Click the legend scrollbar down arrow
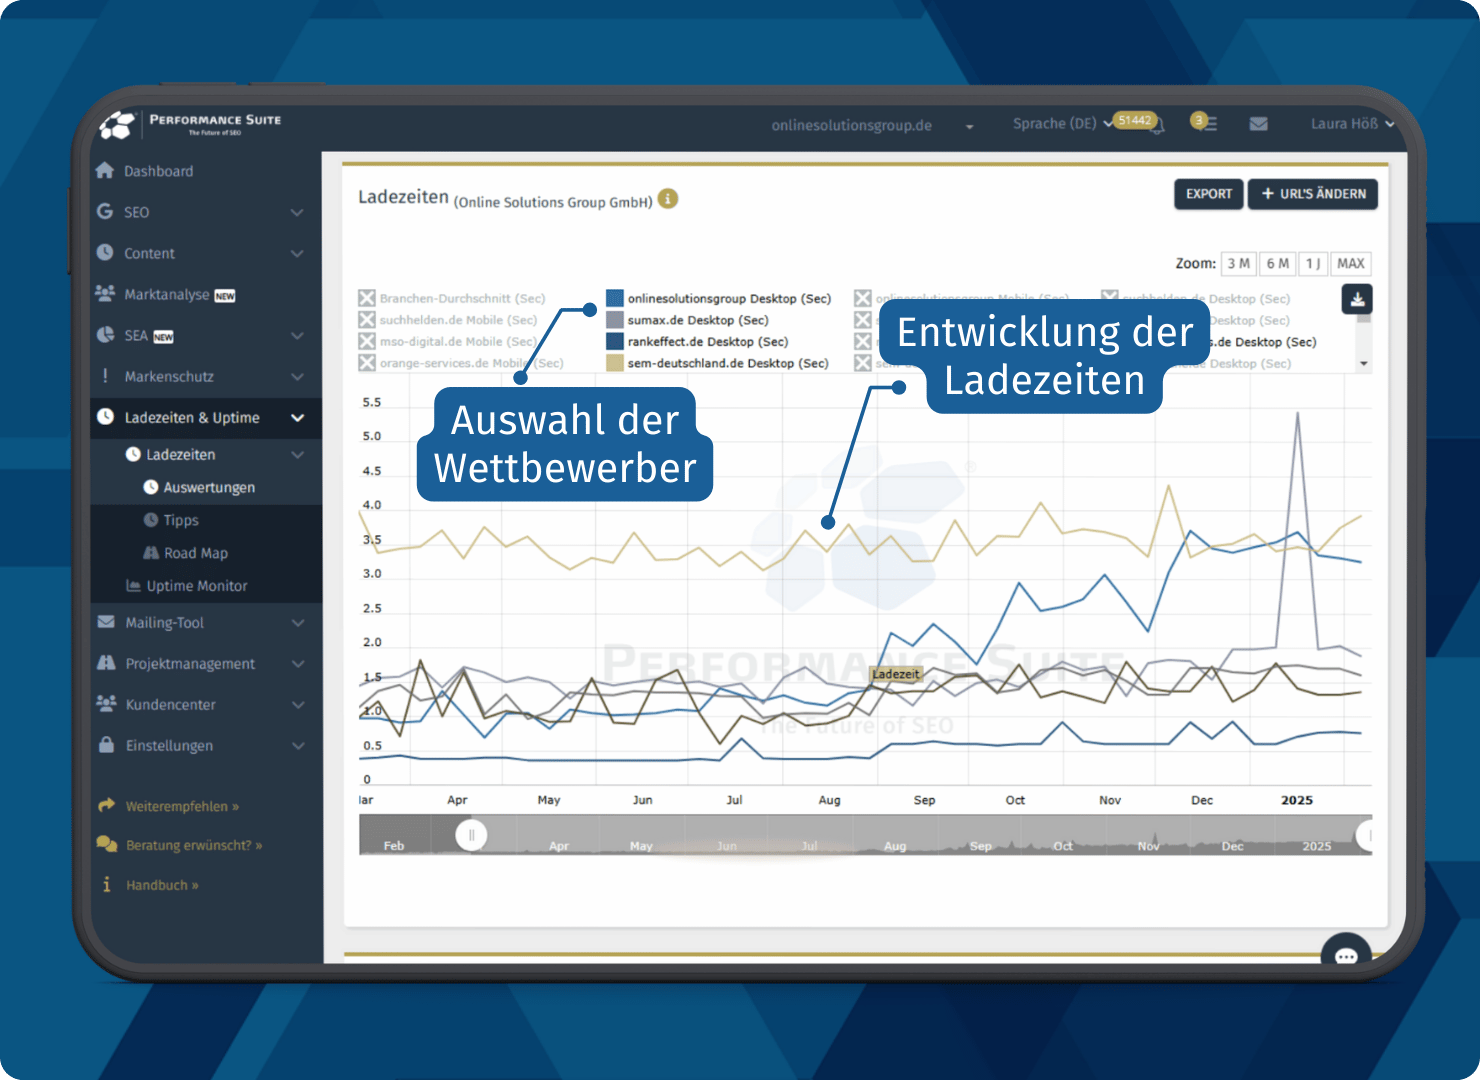Viewport: 1480px width, 1080px height. click(1364, 363)
